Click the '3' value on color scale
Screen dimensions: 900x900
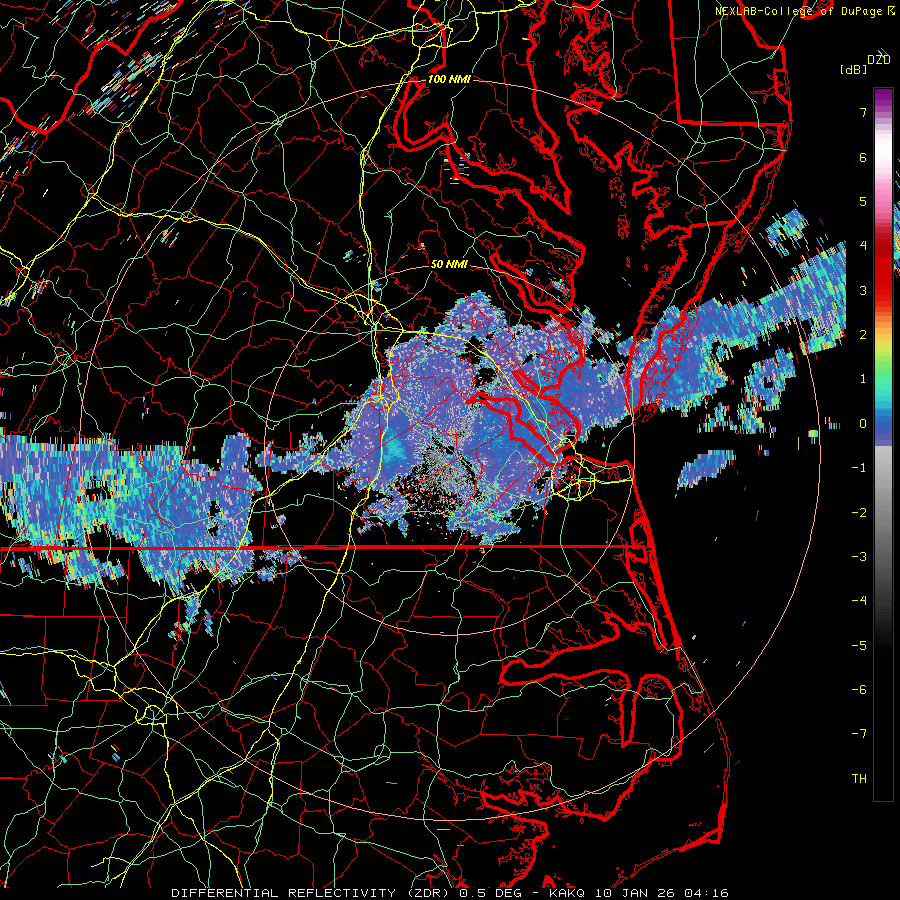(x=863, y=290)
